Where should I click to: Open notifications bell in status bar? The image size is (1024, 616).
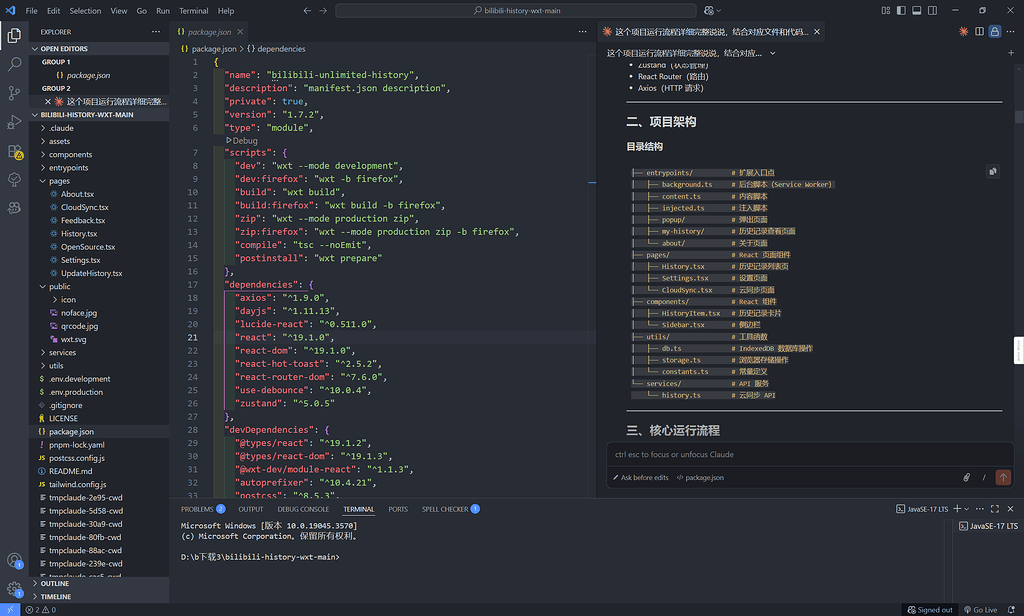coord(1012,609)
